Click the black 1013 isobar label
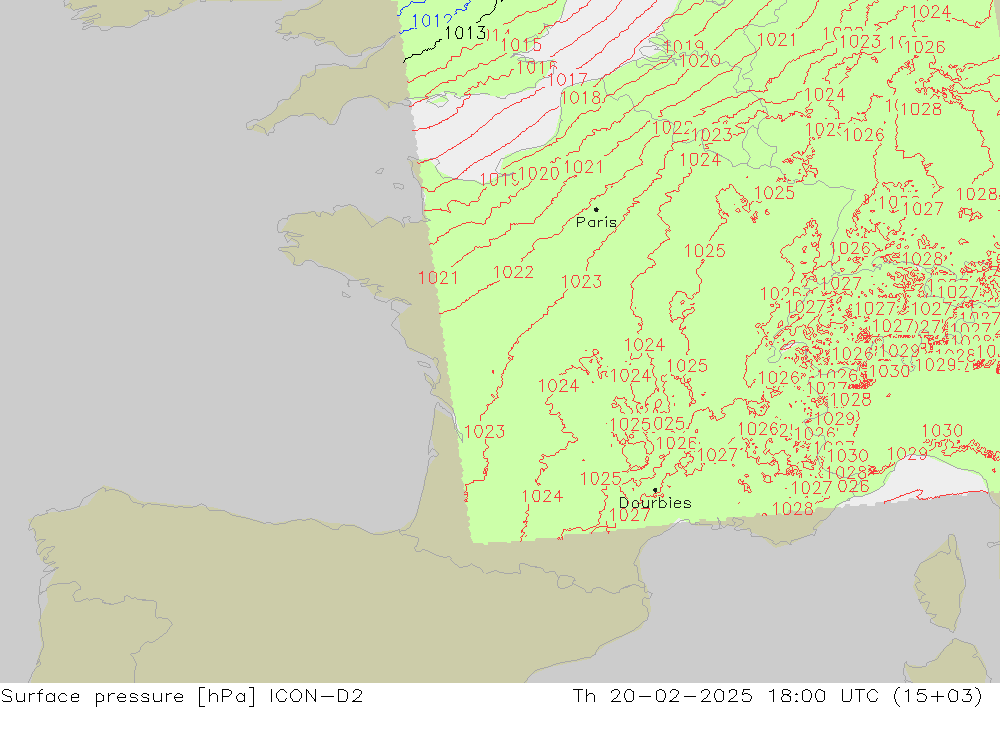Viewport: 1000px width, 733px height. click(x=465, y=33)
